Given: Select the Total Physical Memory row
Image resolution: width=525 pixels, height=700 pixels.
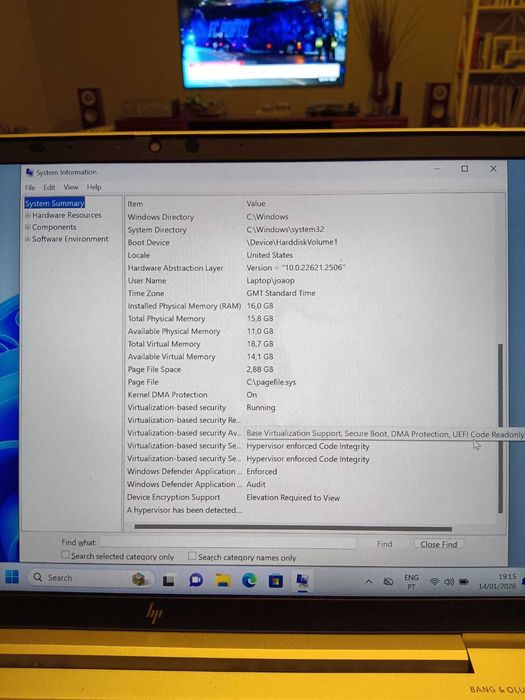Looking at the screenshot, I should click(312, 319).
